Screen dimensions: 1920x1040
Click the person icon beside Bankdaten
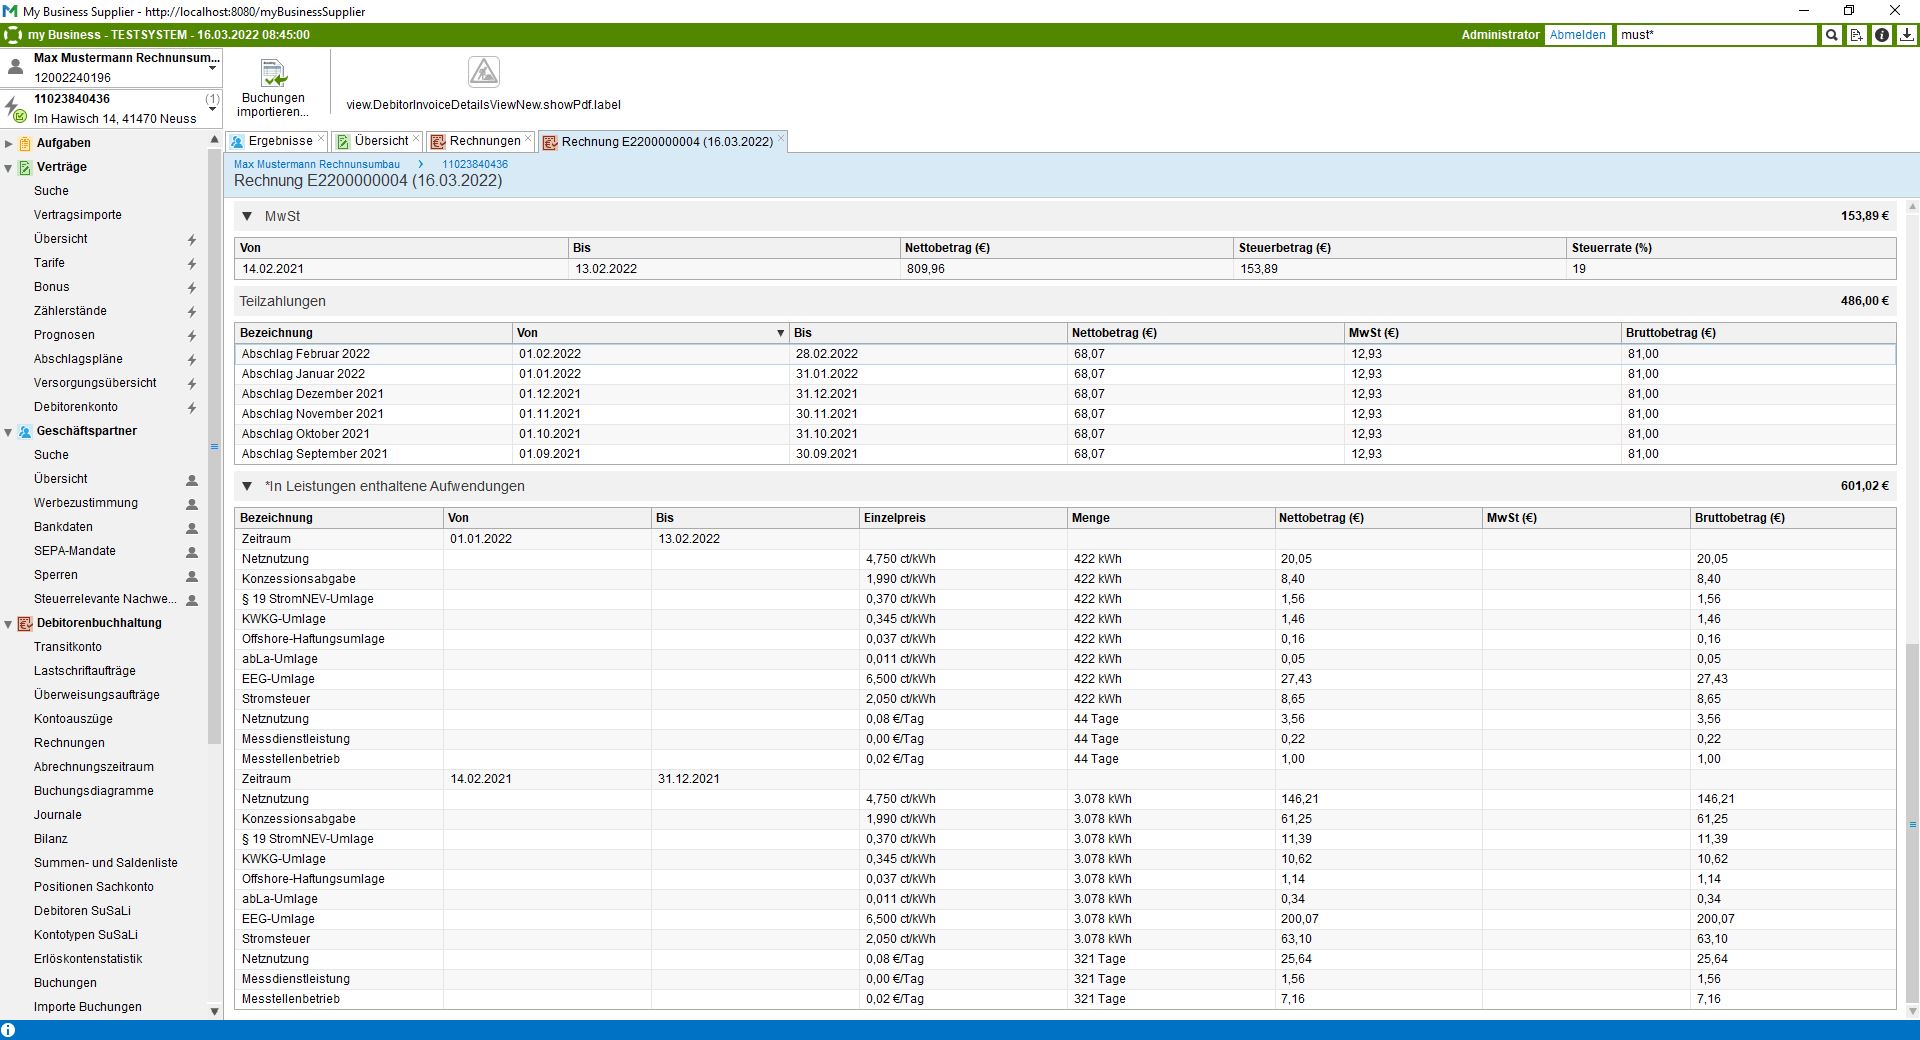click(x=192, y=528)
